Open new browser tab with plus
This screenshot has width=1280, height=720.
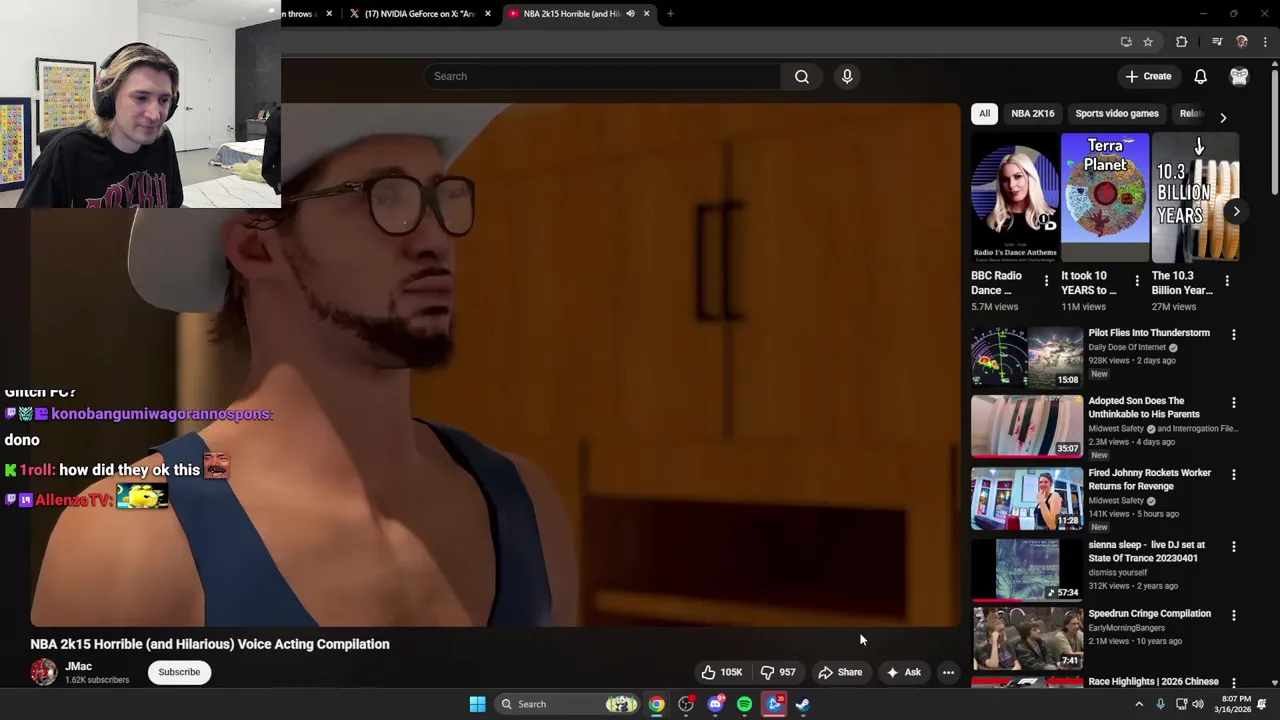pos(670,14)
